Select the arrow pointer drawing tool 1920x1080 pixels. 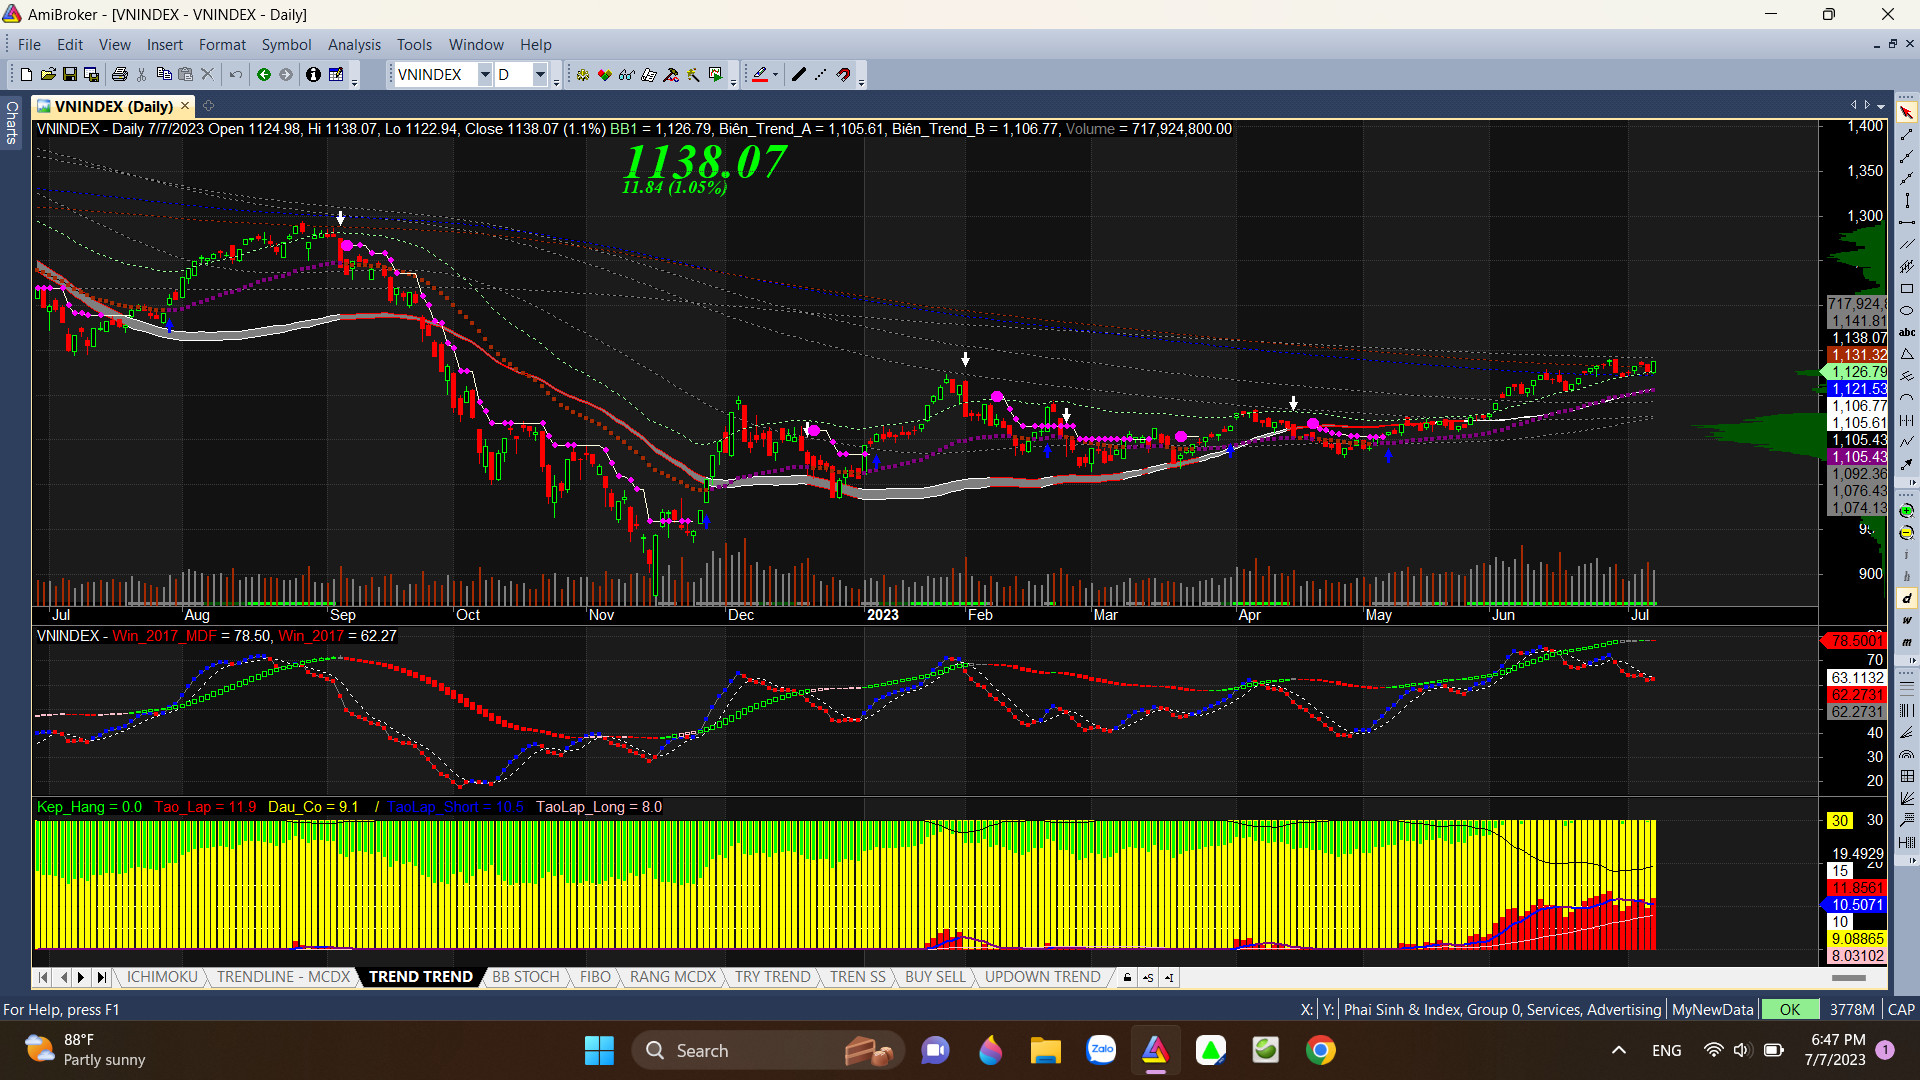[1907, 112]
